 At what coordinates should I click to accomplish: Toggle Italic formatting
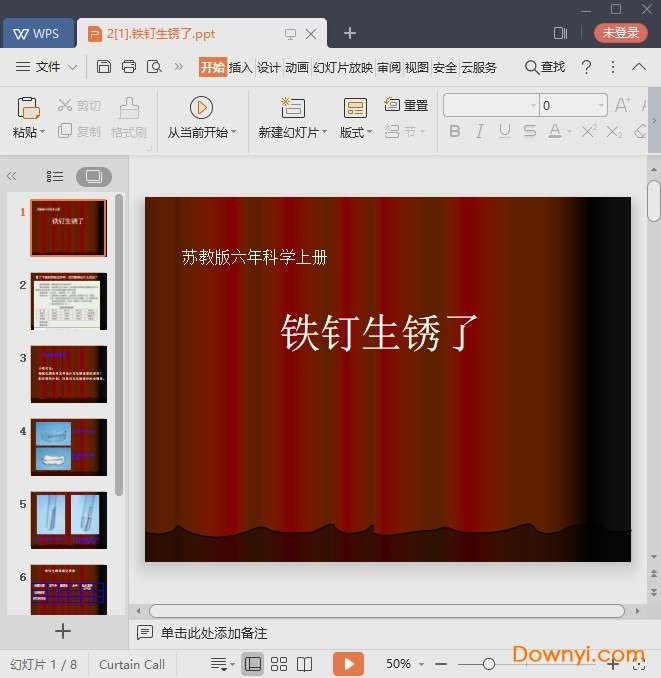coord(479,131)
